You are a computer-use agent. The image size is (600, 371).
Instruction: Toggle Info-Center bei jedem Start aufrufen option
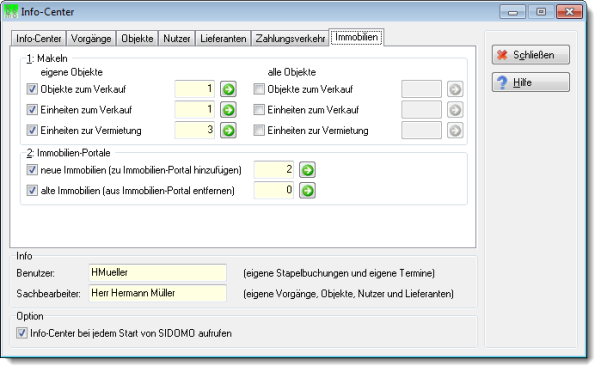22,333
